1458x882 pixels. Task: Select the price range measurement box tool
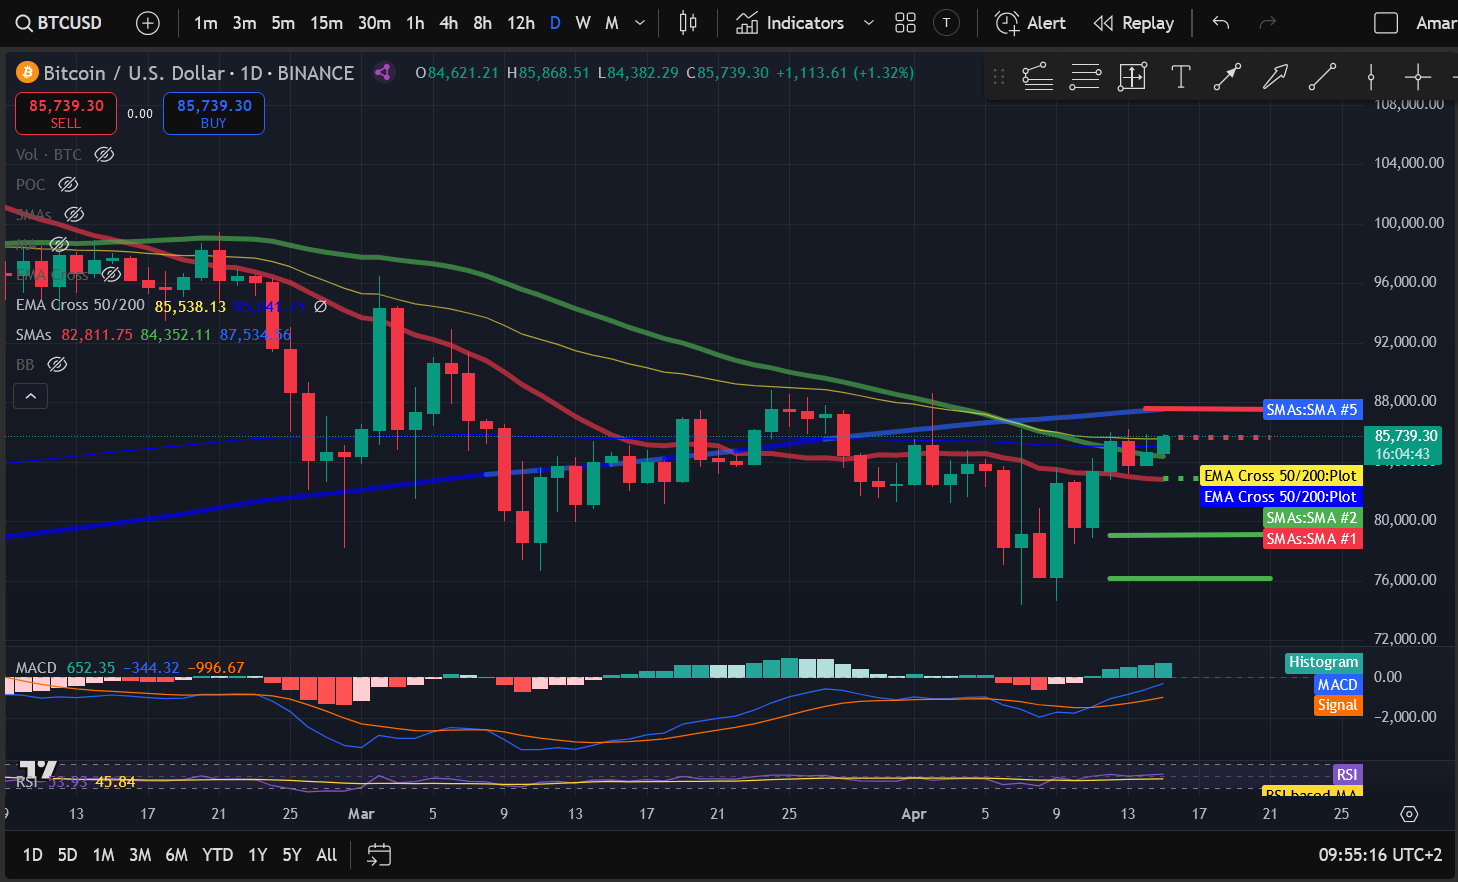click(x=1132, y=77)
